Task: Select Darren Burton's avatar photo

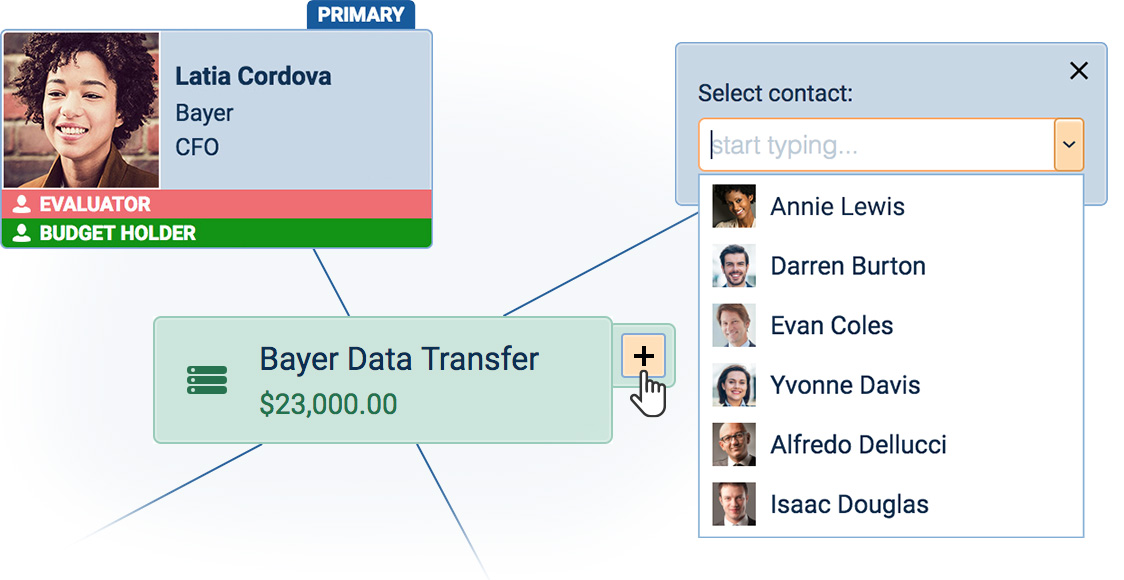Action: click(x=734, y=265)
